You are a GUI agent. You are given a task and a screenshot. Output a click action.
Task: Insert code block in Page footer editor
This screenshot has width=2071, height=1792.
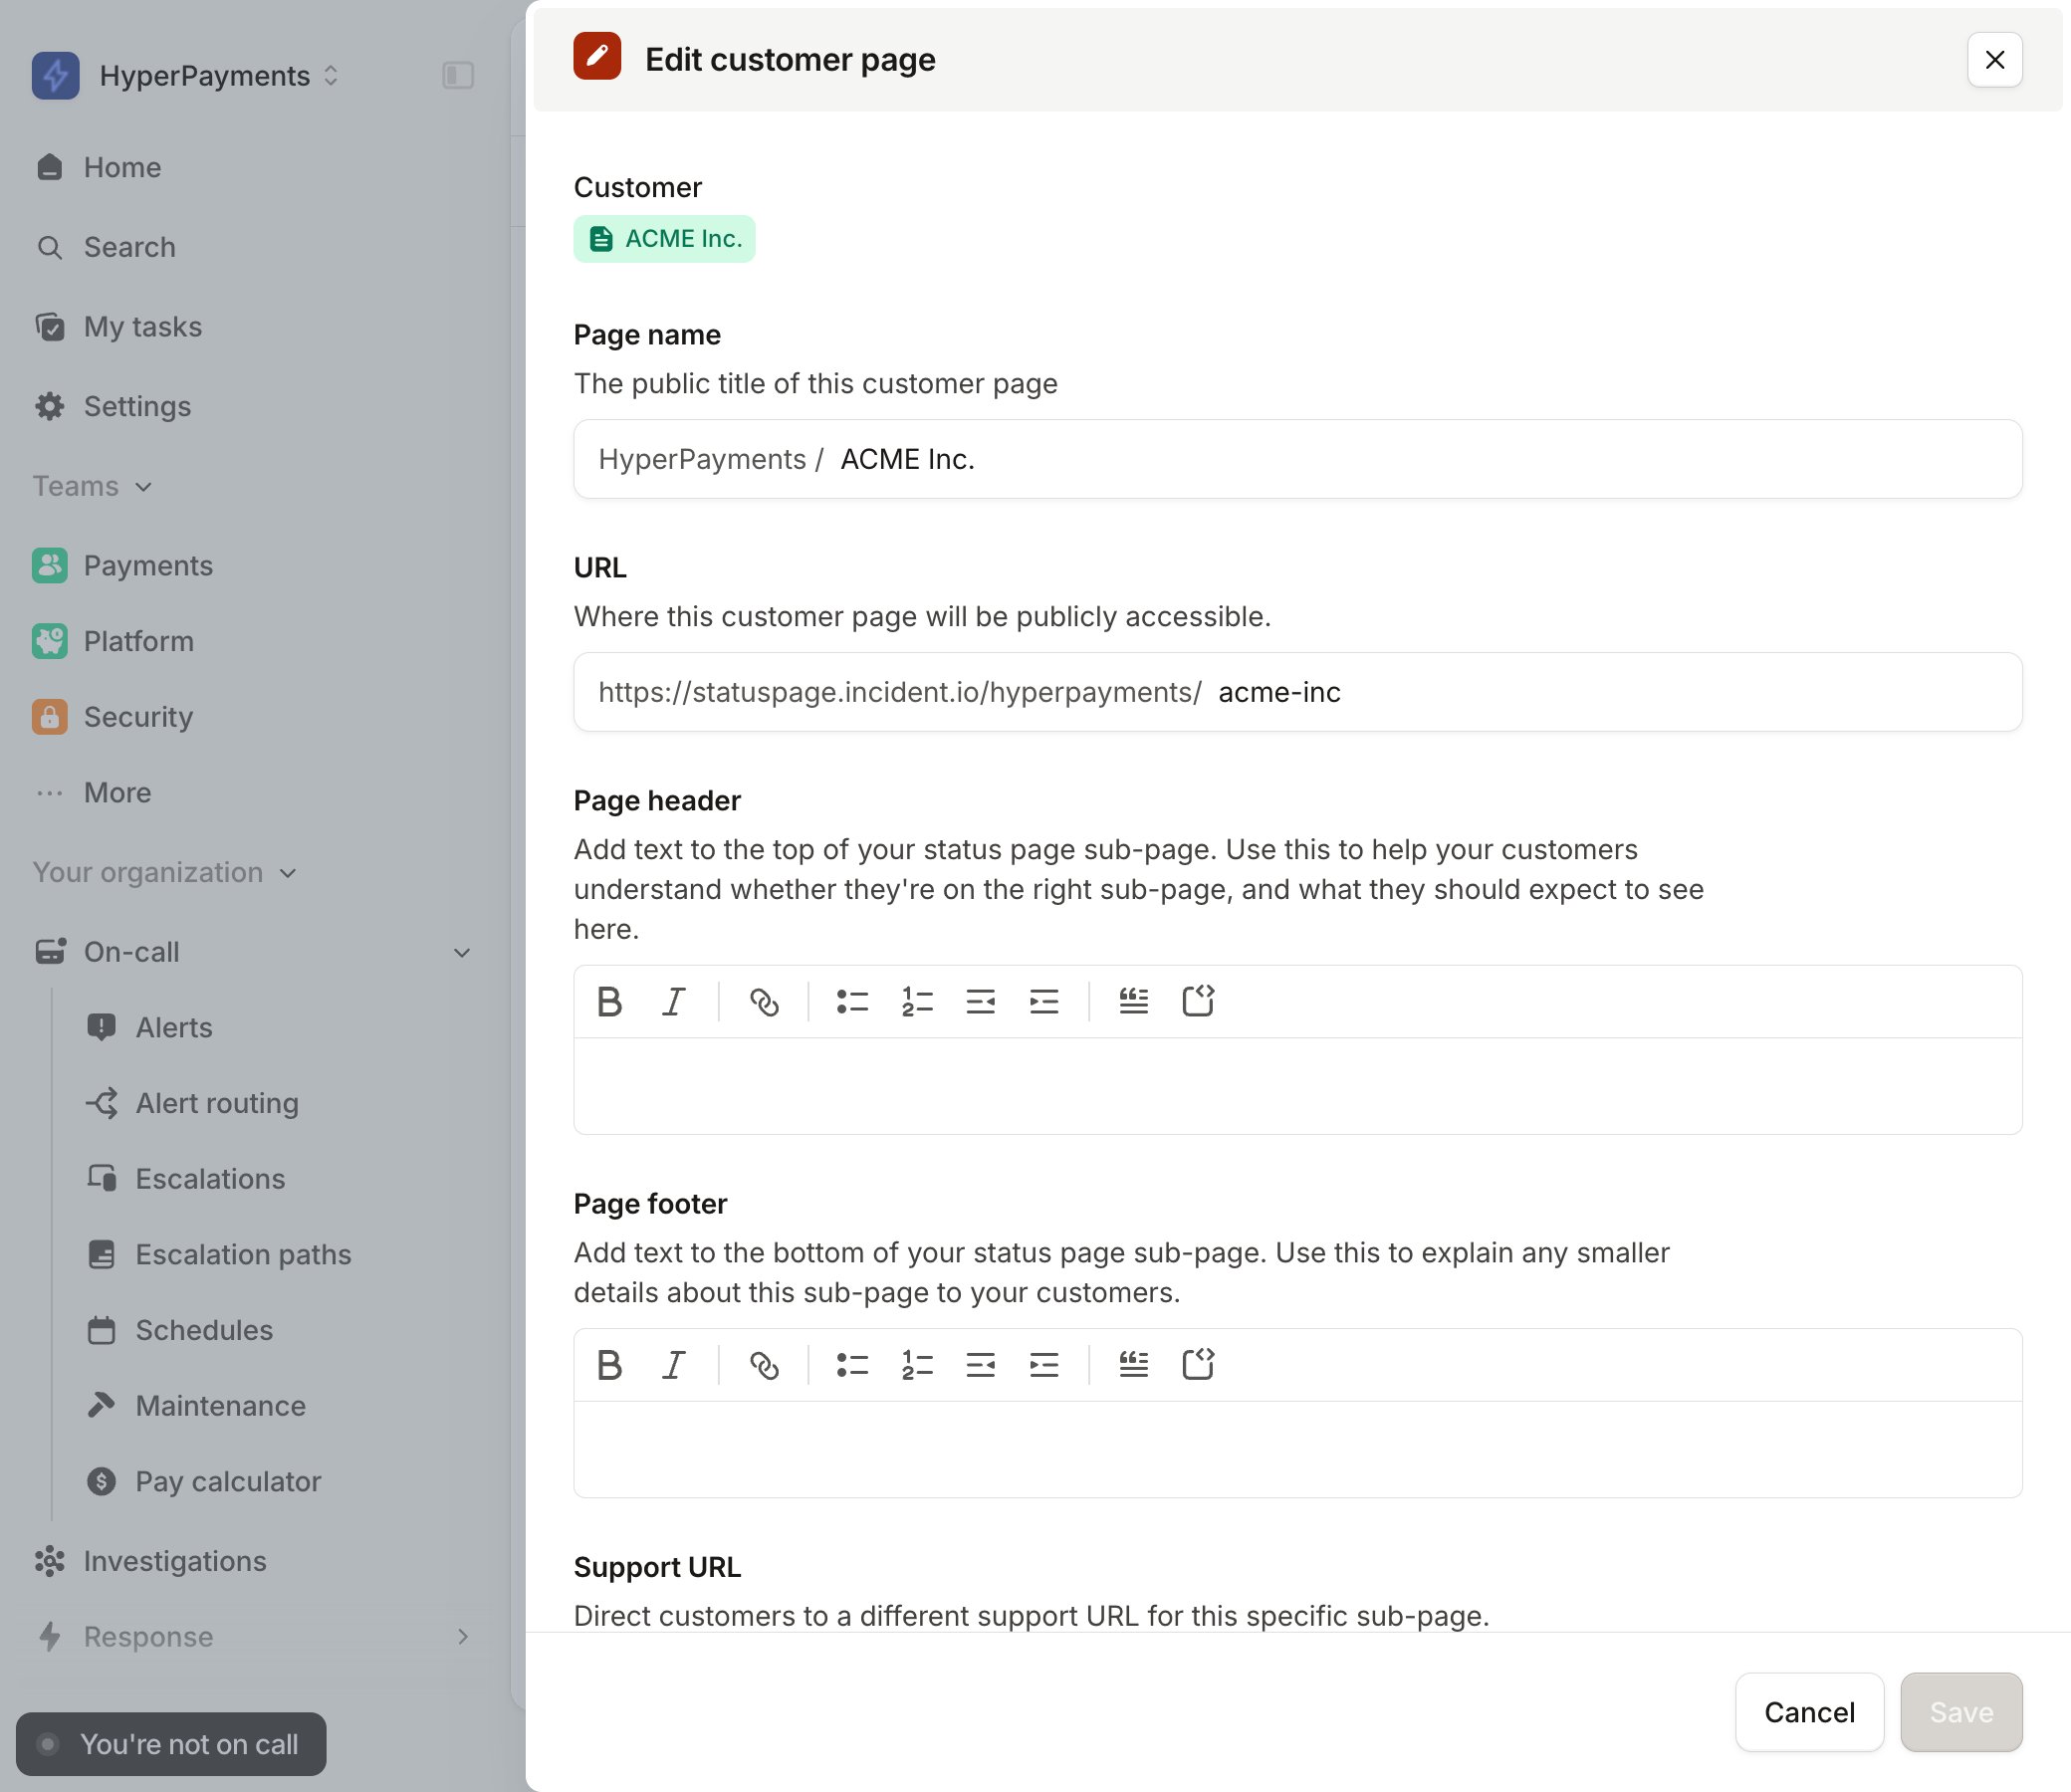(1197, 1365)
